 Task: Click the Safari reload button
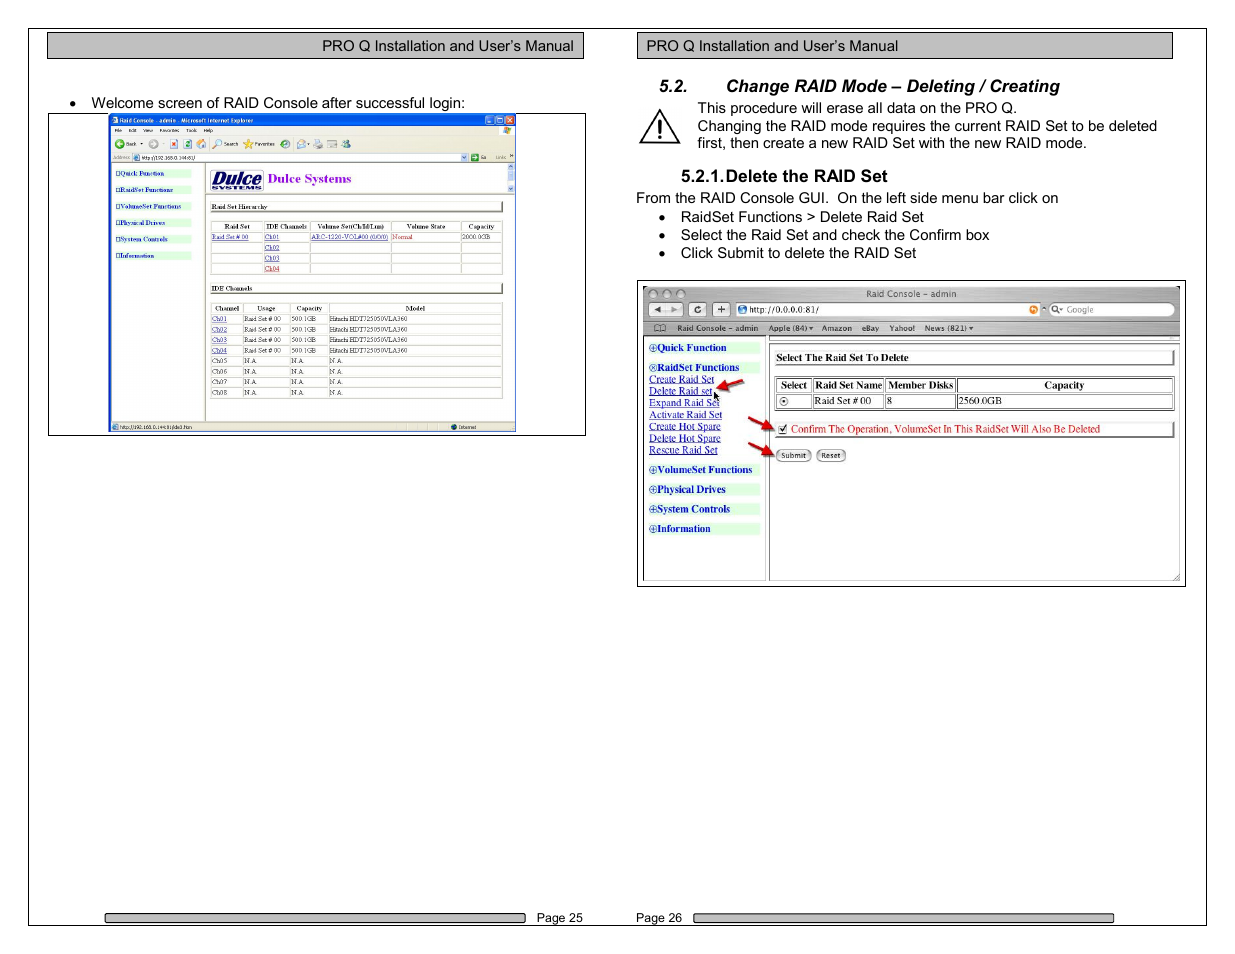click(x=698, y=310)
